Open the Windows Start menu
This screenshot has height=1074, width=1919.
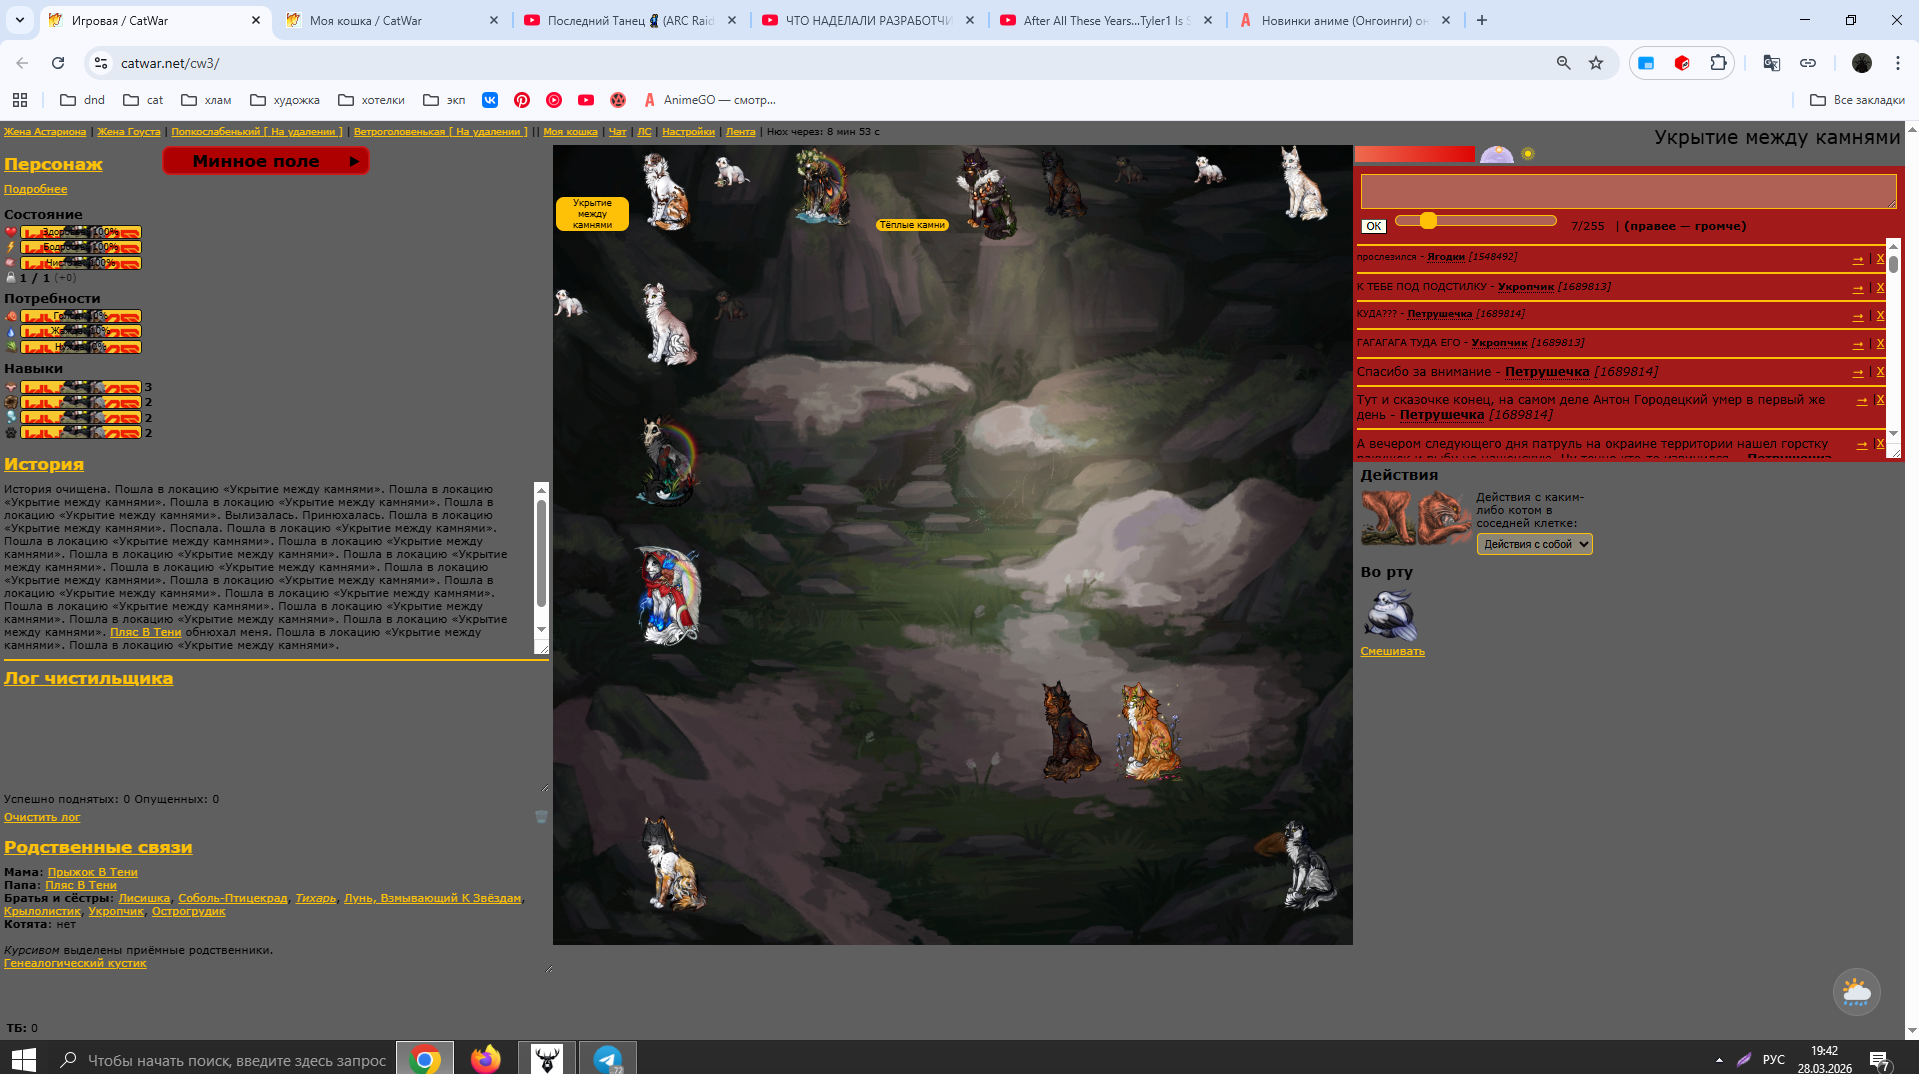pyautogui.click(x=23, y=1058)
